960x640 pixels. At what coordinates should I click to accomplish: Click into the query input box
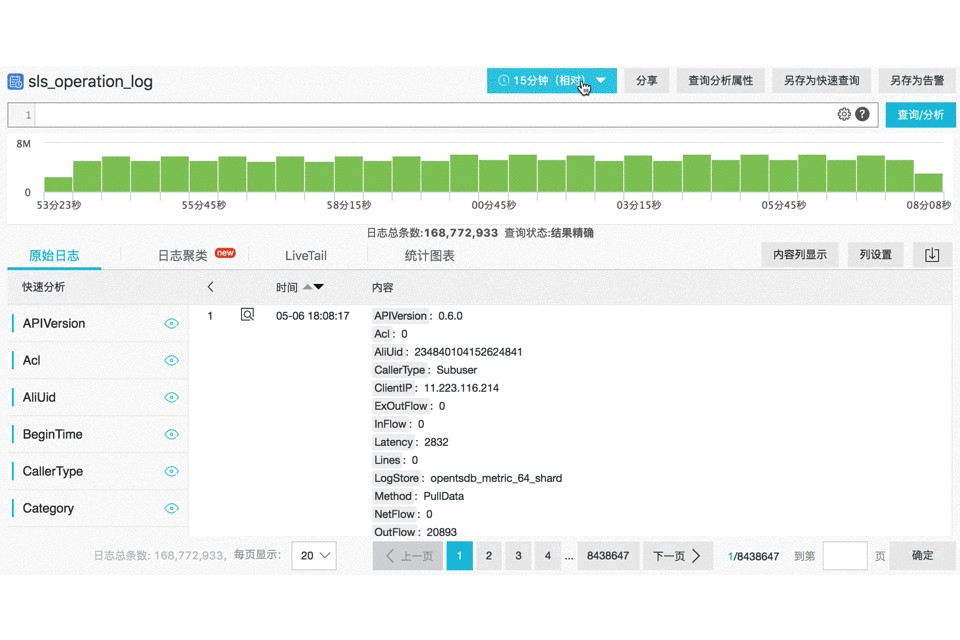click(435, 115)
